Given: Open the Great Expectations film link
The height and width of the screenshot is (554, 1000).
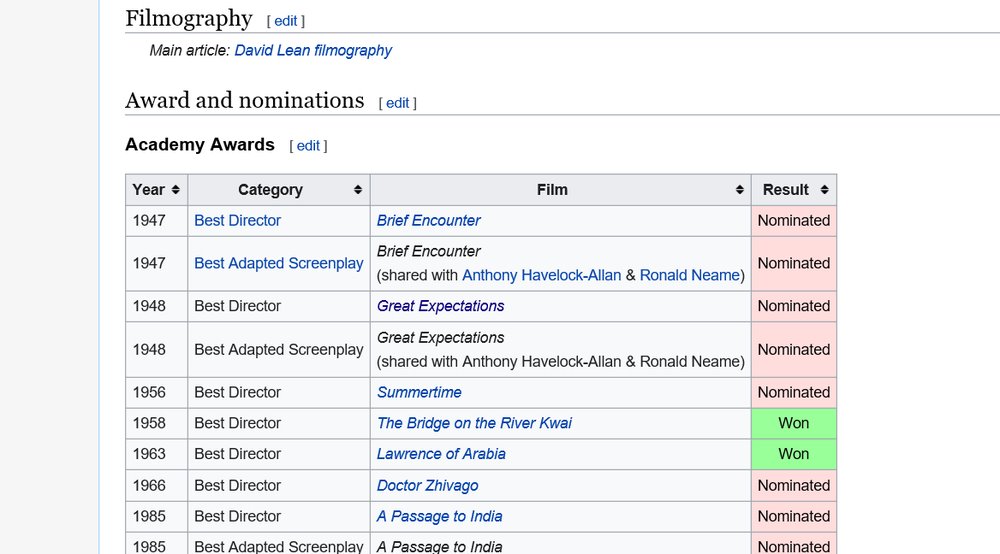Looking at the screenshot, I should tap(440, 306).
